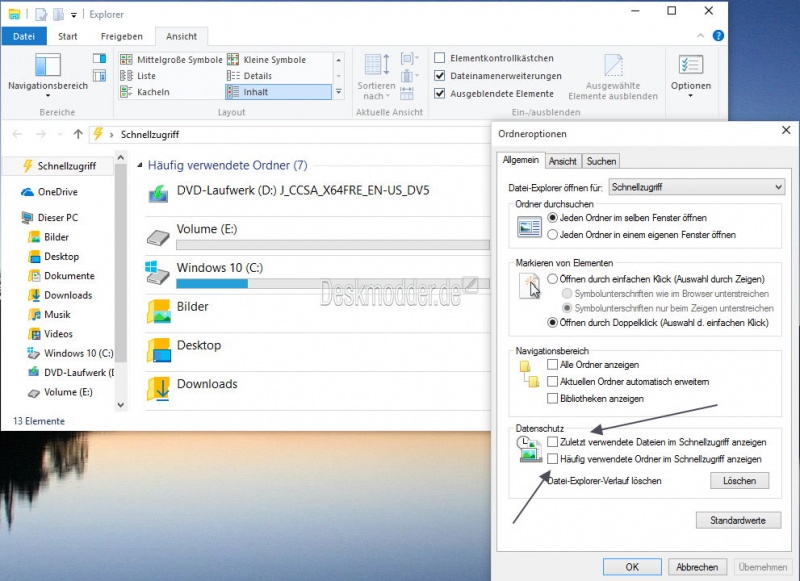This screenshot has width=800, height=581.
Task: Click the address bar showing Schnellzugriff
Action: pyautogui.click(x=300, y=134)
